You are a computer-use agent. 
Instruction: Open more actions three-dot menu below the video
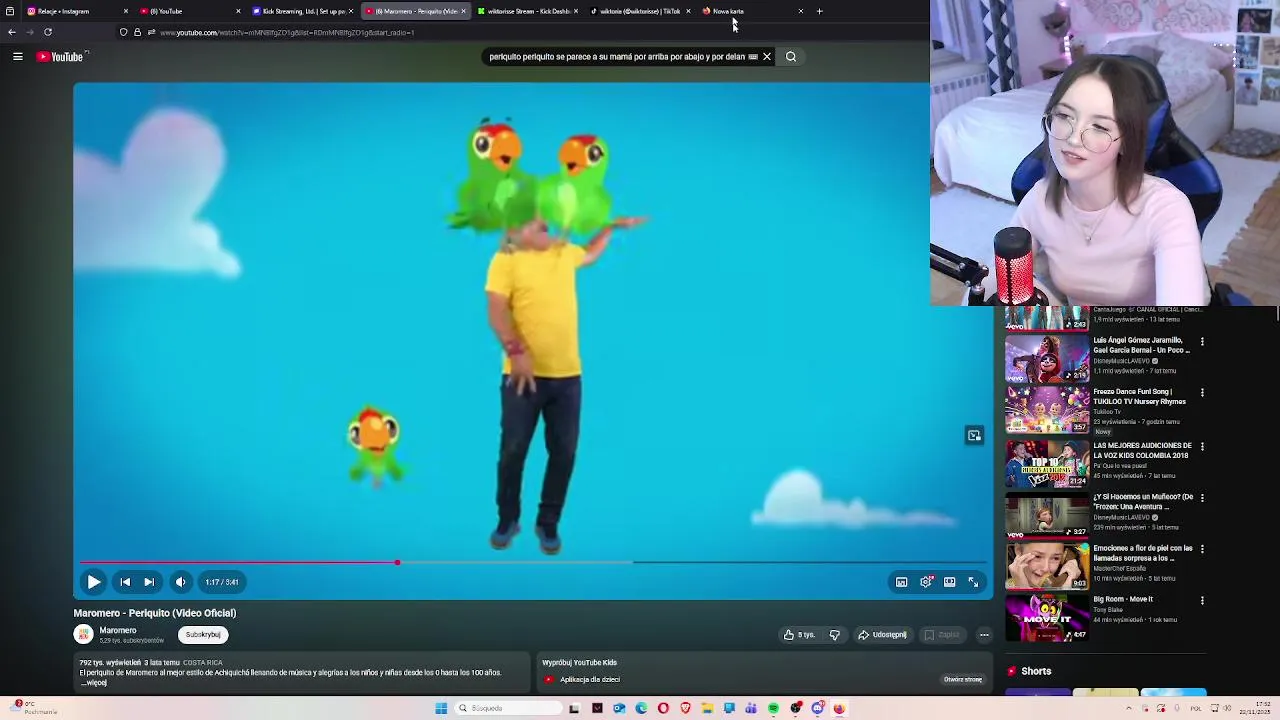point(984,634)
